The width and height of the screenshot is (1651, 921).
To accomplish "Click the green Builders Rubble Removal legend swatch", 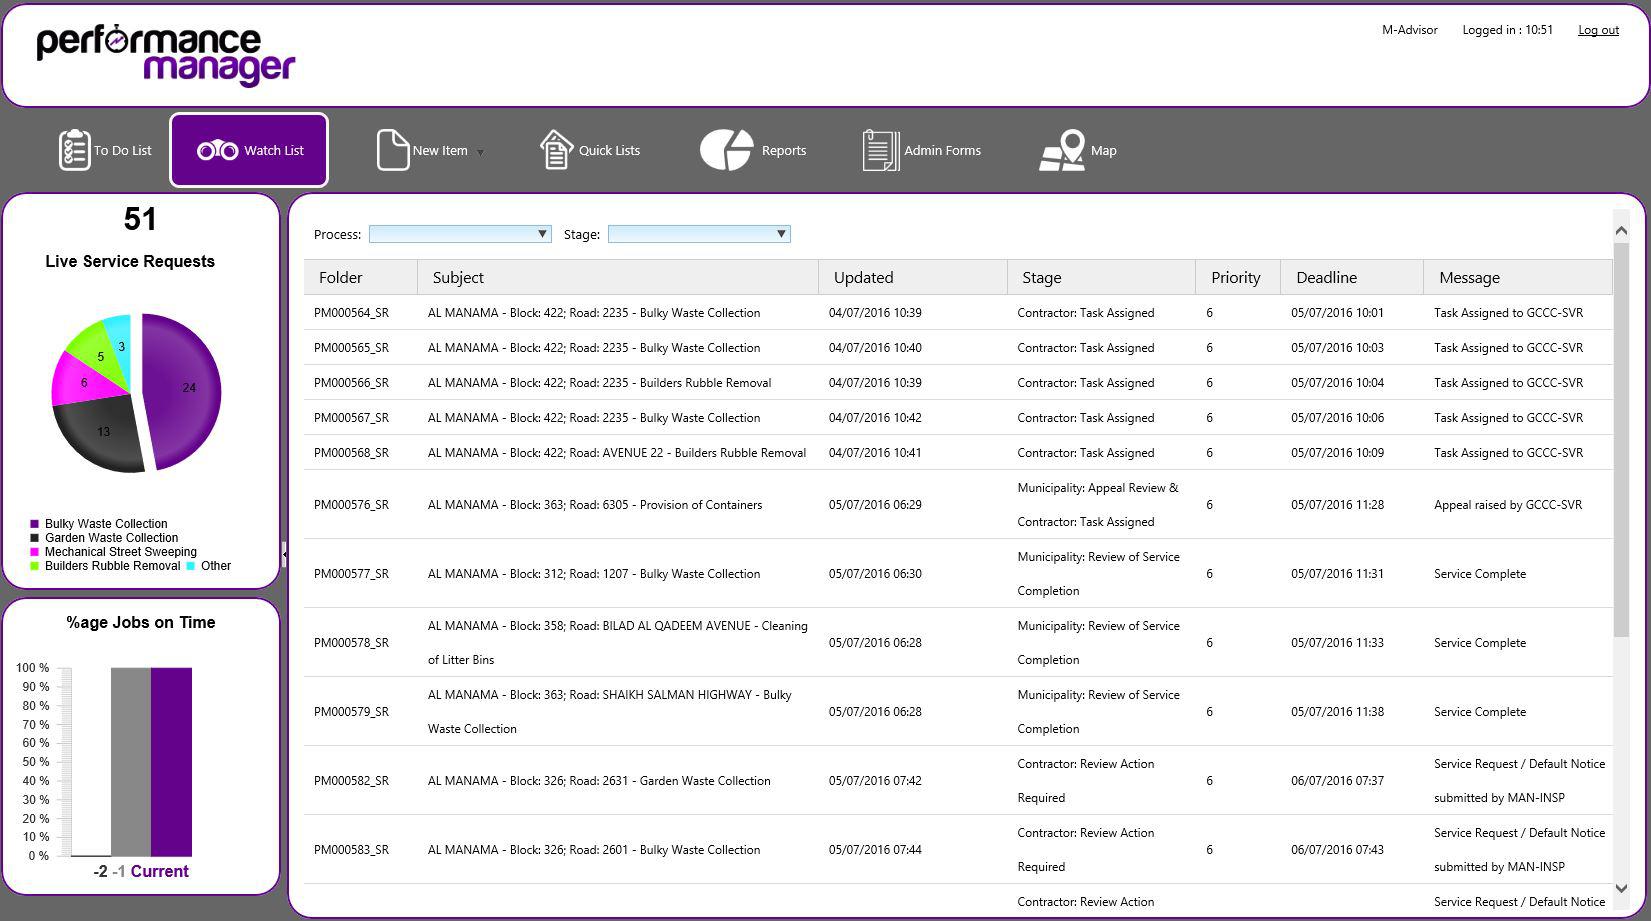I will click(35, 566).
